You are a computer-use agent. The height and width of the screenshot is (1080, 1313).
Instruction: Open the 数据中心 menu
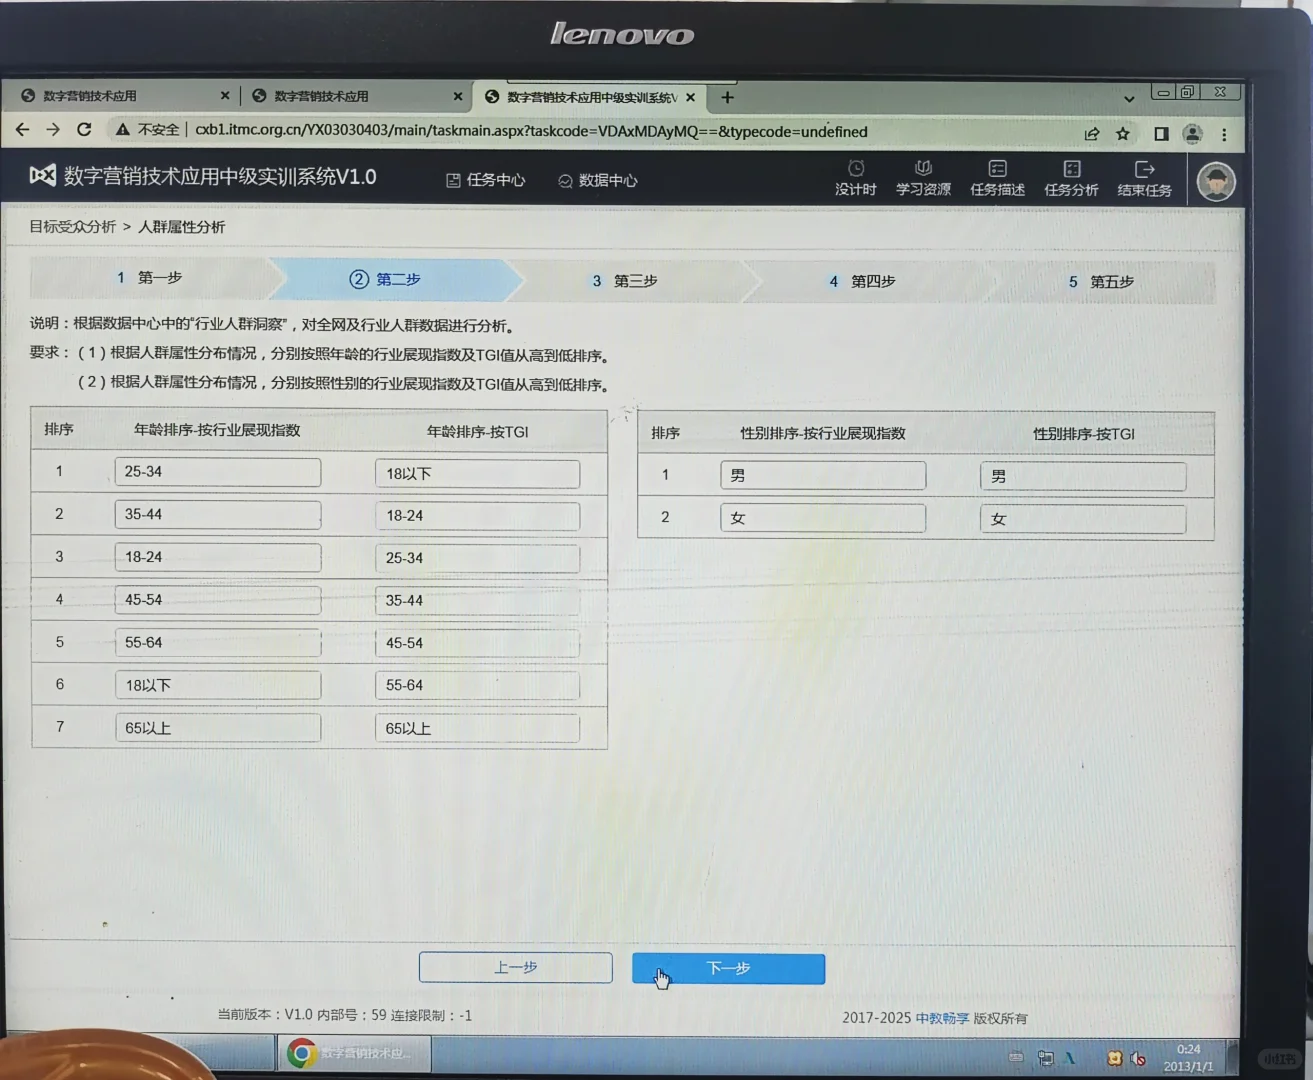tap(597, 181)
